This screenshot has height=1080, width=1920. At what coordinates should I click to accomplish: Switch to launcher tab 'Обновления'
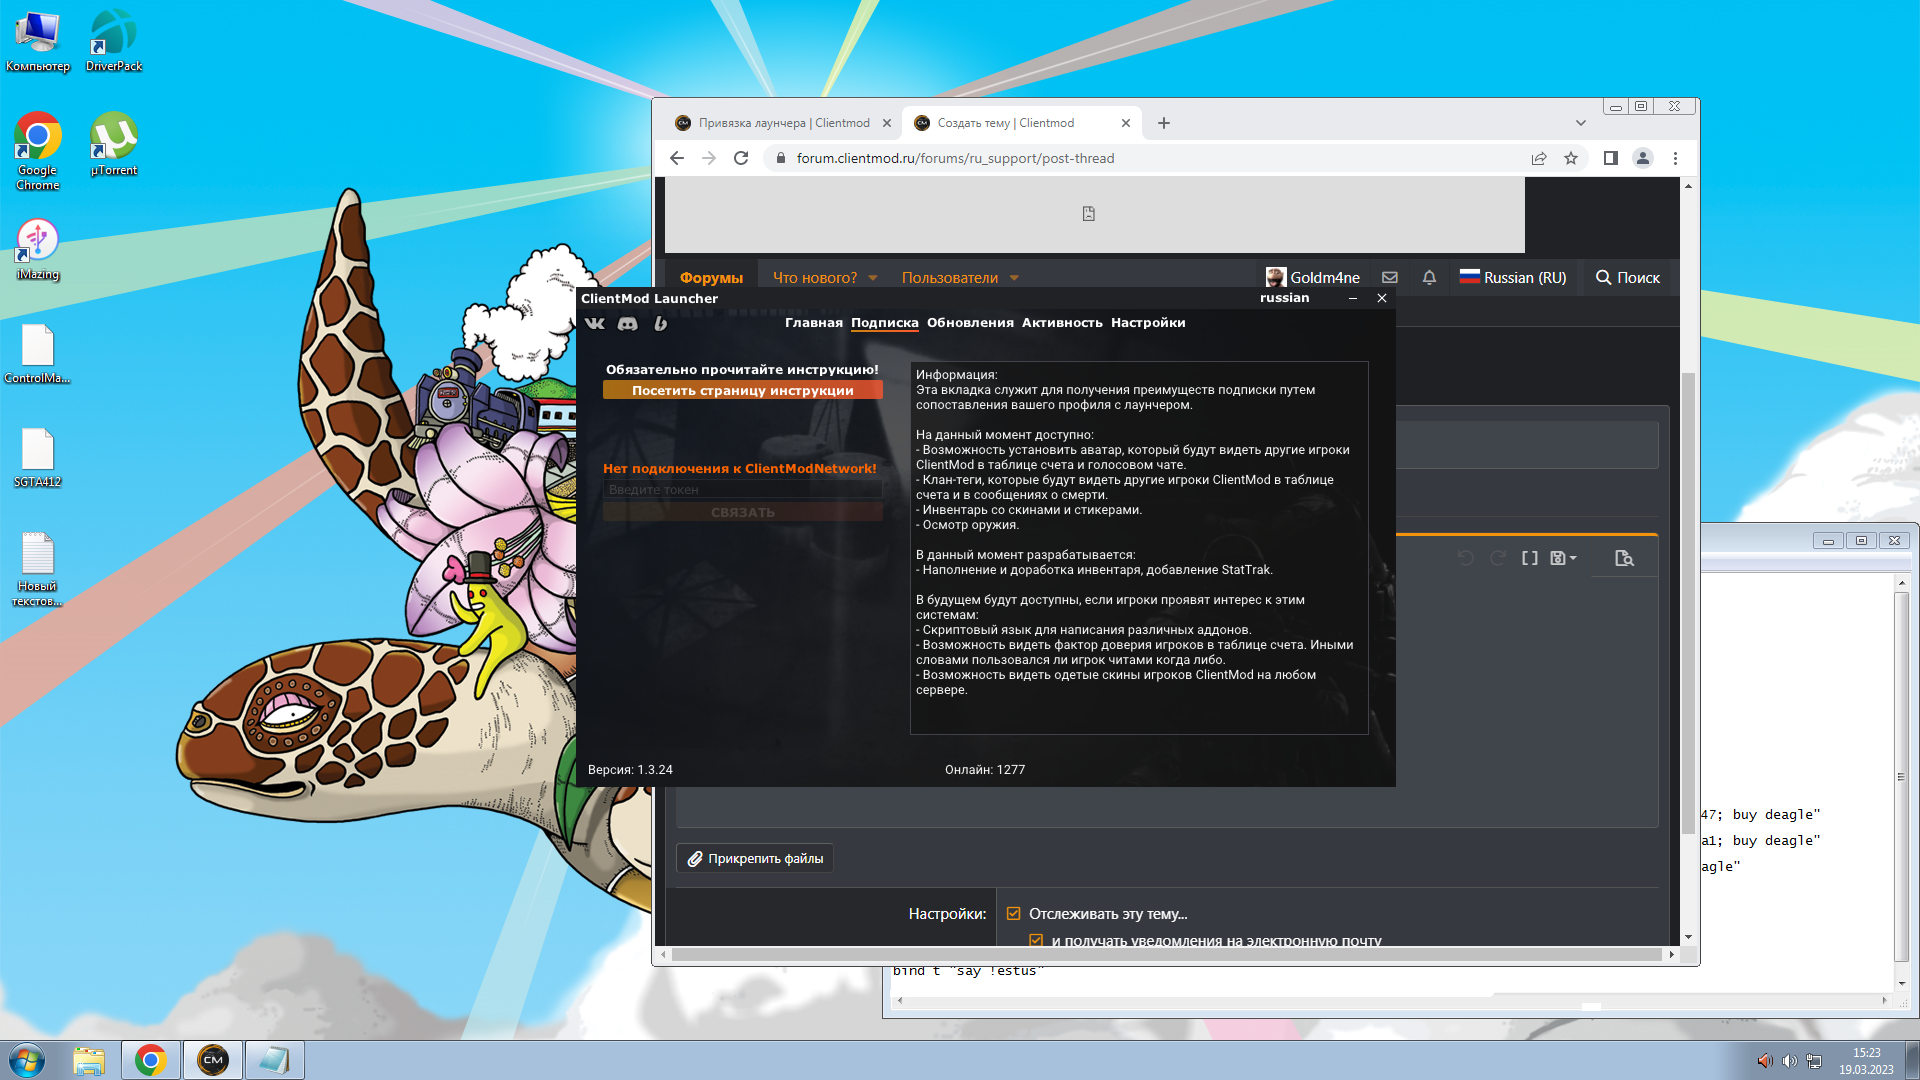click(970, 323)
